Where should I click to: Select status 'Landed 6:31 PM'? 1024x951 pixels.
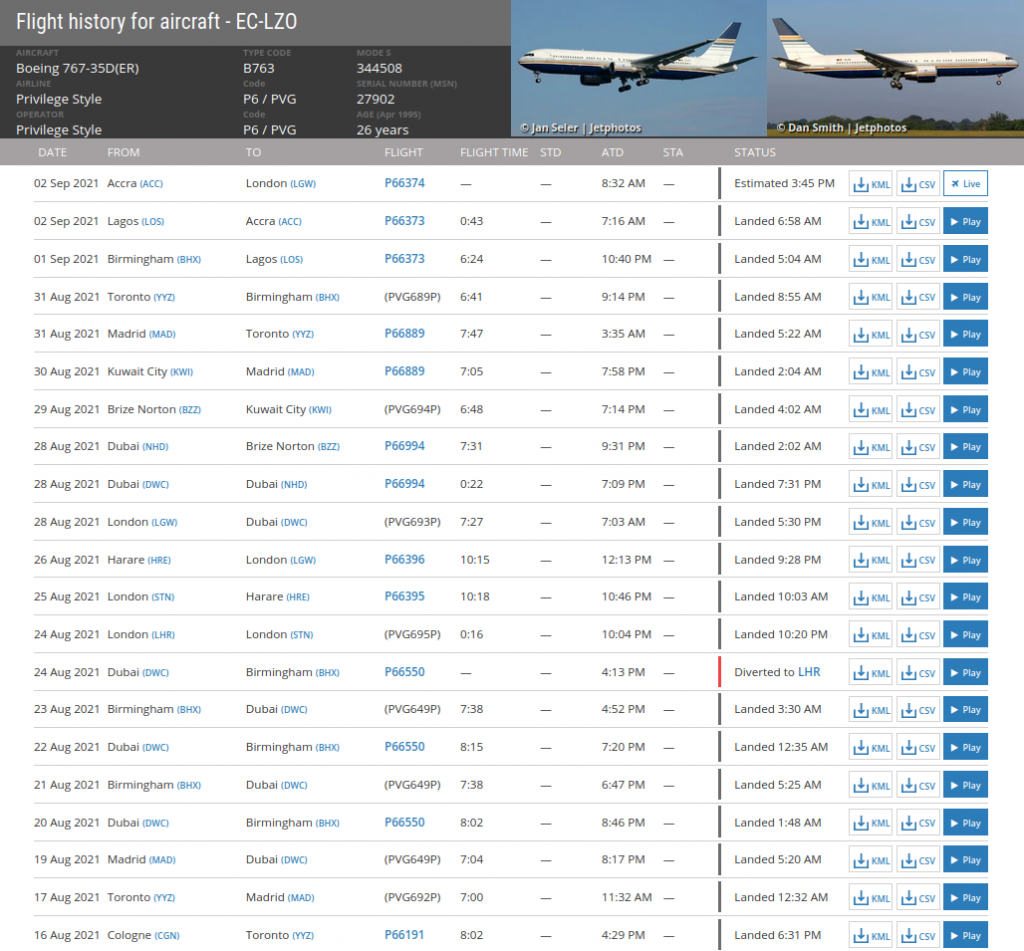tap(778, 935)
